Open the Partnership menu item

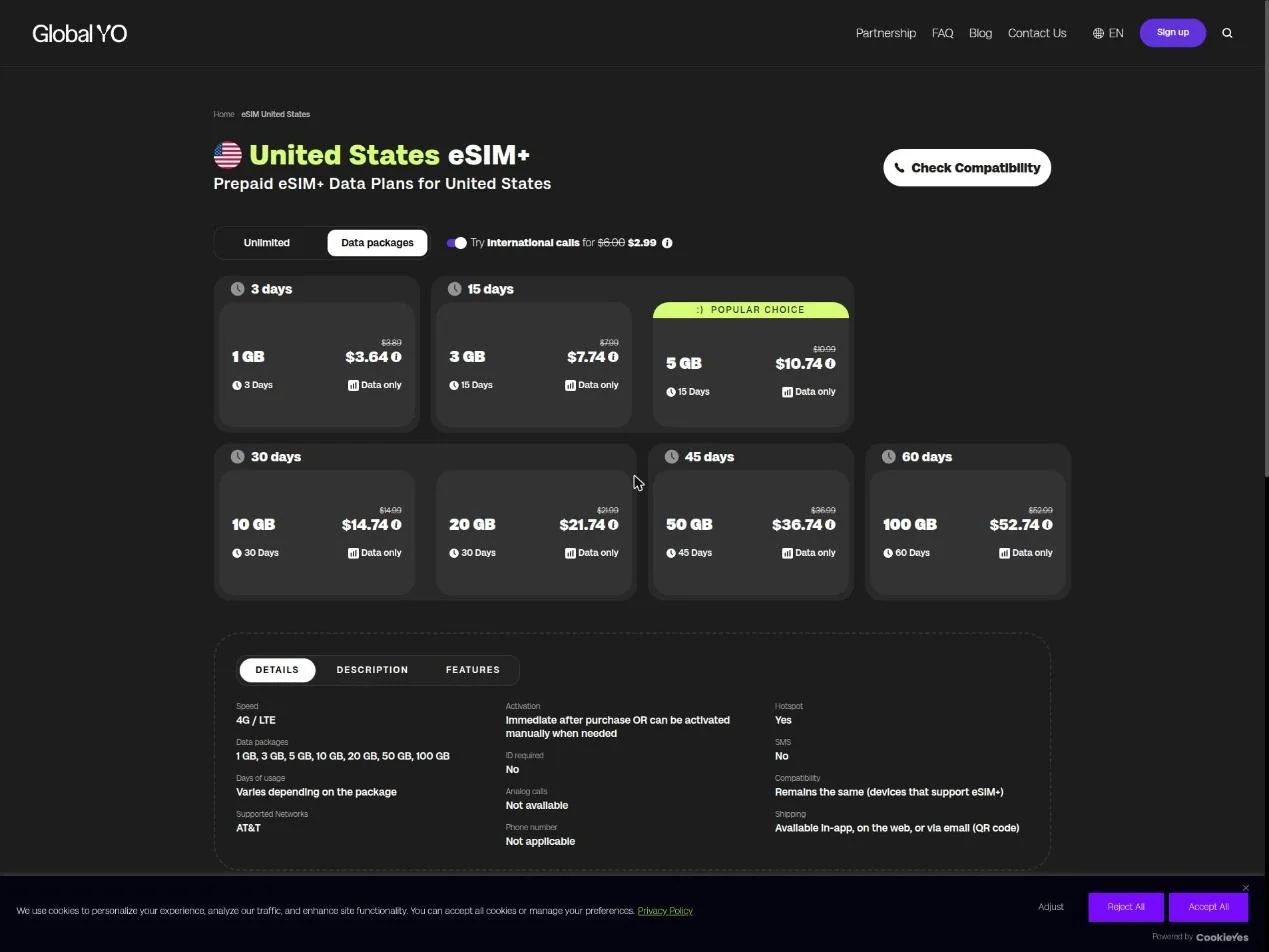click(886, 33)
